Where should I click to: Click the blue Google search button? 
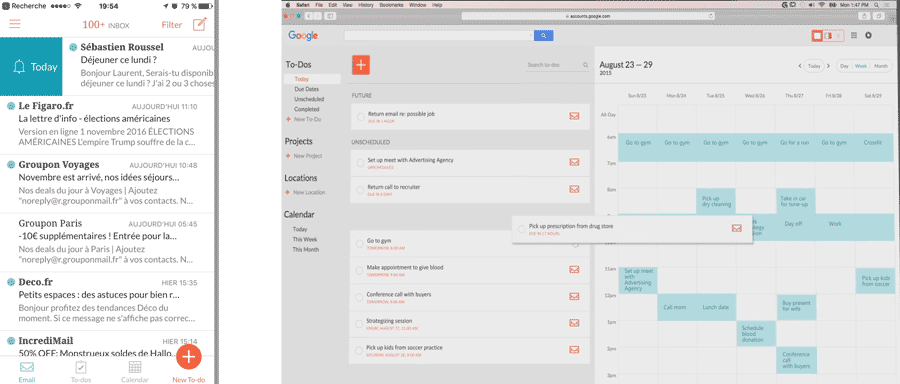coord(544,36)
